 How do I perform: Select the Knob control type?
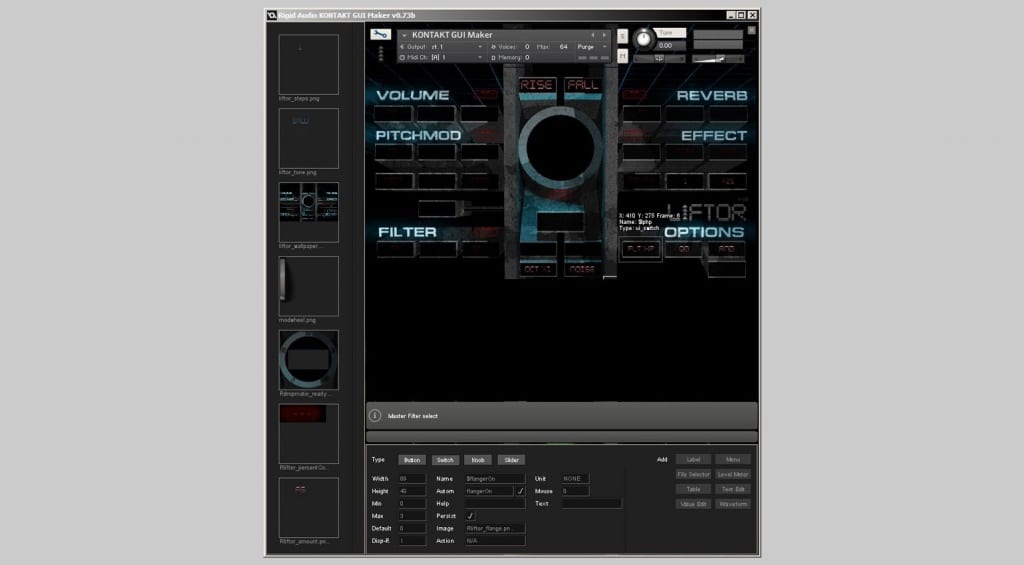tap(478, 460)
